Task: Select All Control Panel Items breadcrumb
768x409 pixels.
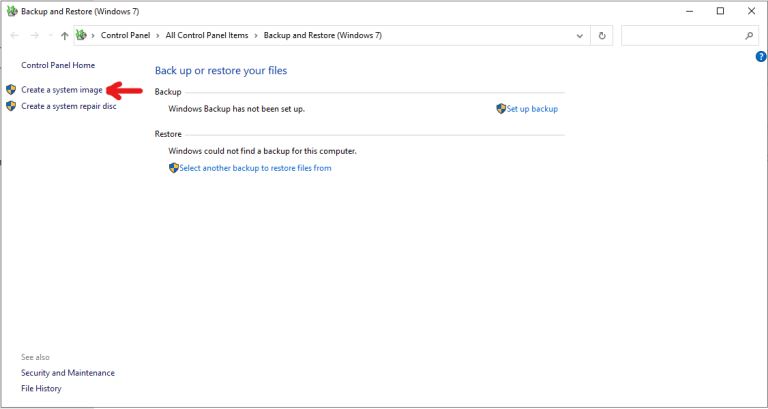Action: pos(207,35)
